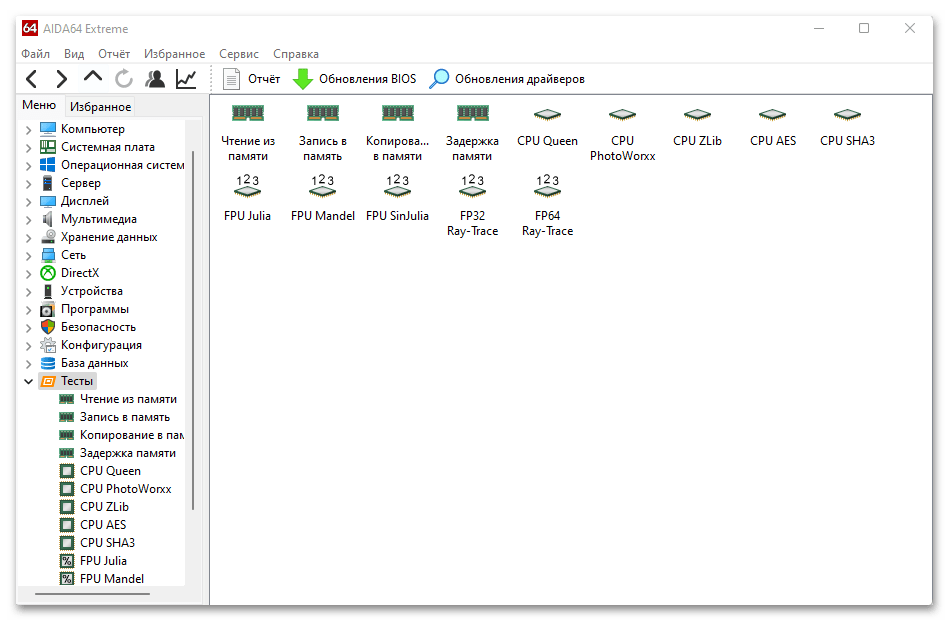Open the Сервис menu

(239, 54)
